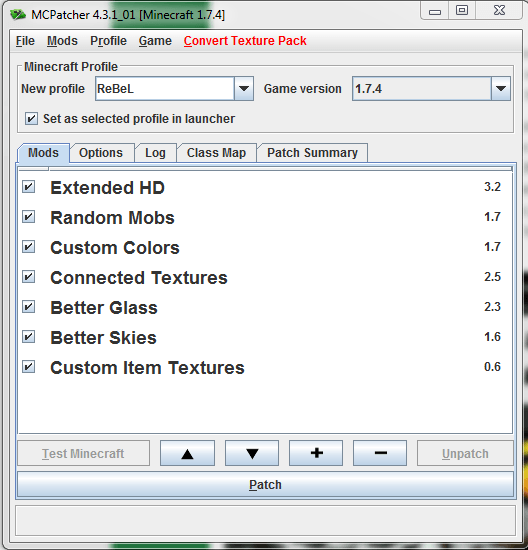
Task: Click version 2.5 of Connected Textures
Action: 492,277
